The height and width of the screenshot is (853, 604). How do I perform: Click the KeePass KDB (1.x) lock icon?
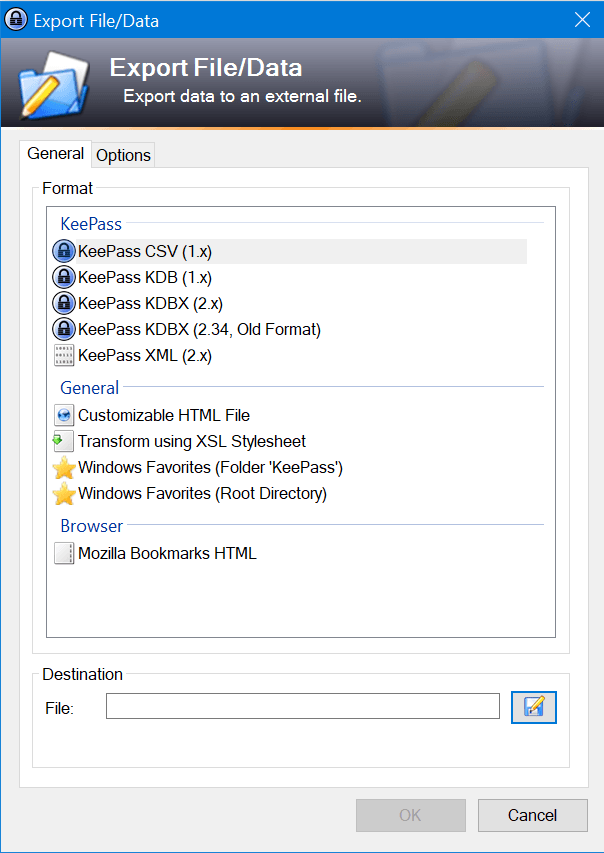(x=64, y=277)
